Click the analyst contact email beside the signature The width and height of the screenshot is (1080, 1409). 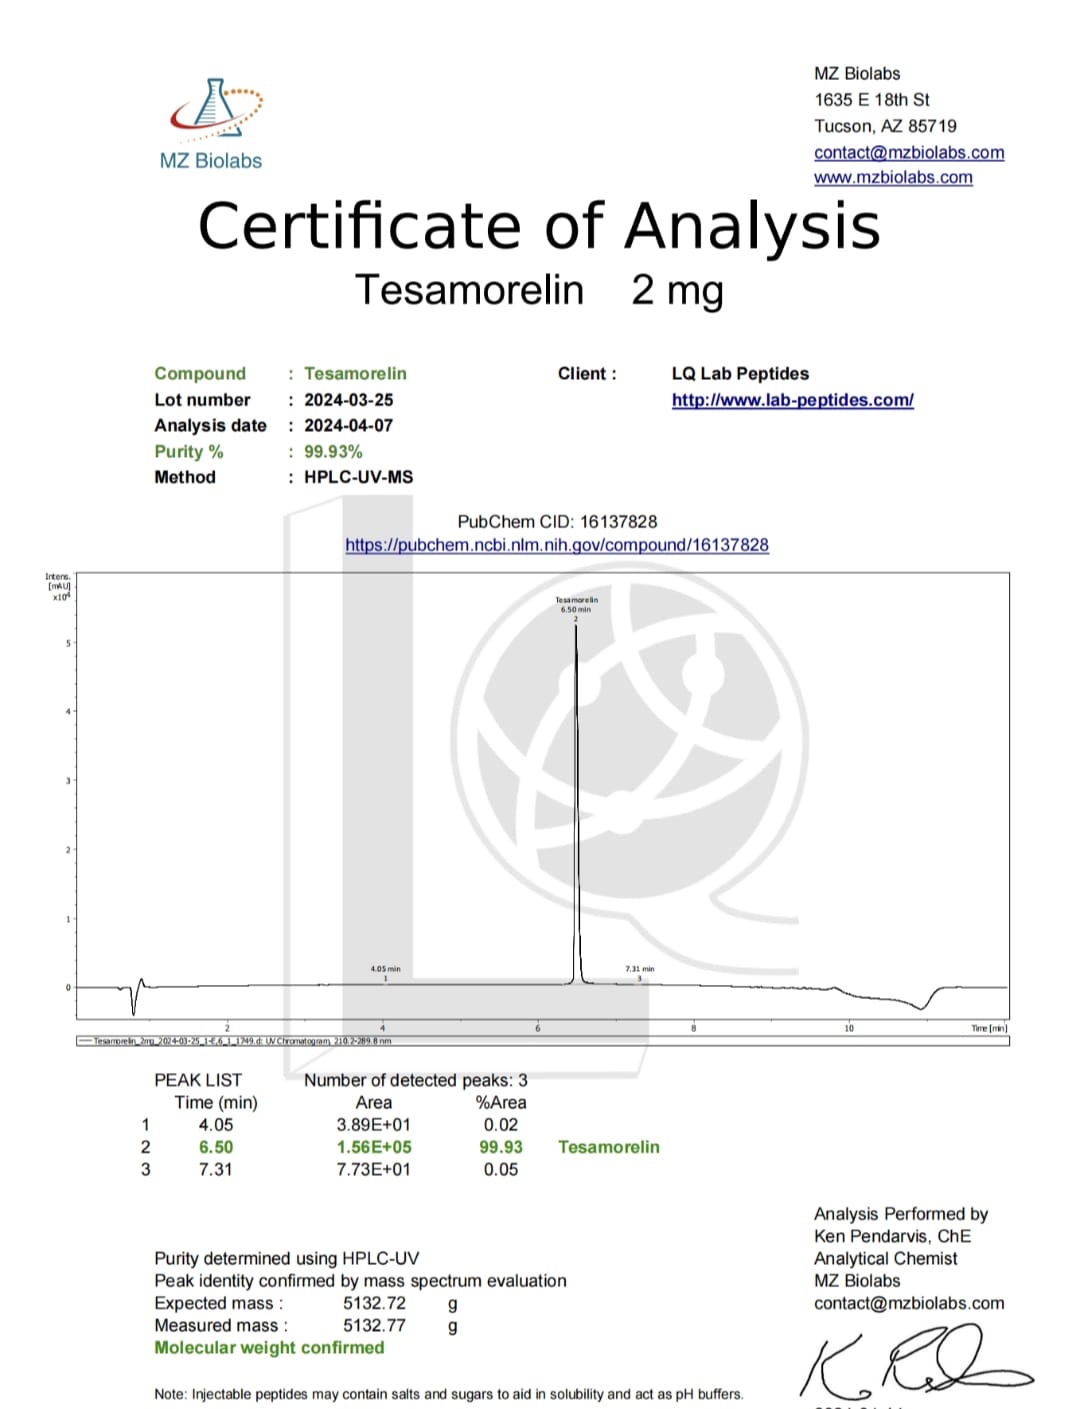coord(908,1303)
